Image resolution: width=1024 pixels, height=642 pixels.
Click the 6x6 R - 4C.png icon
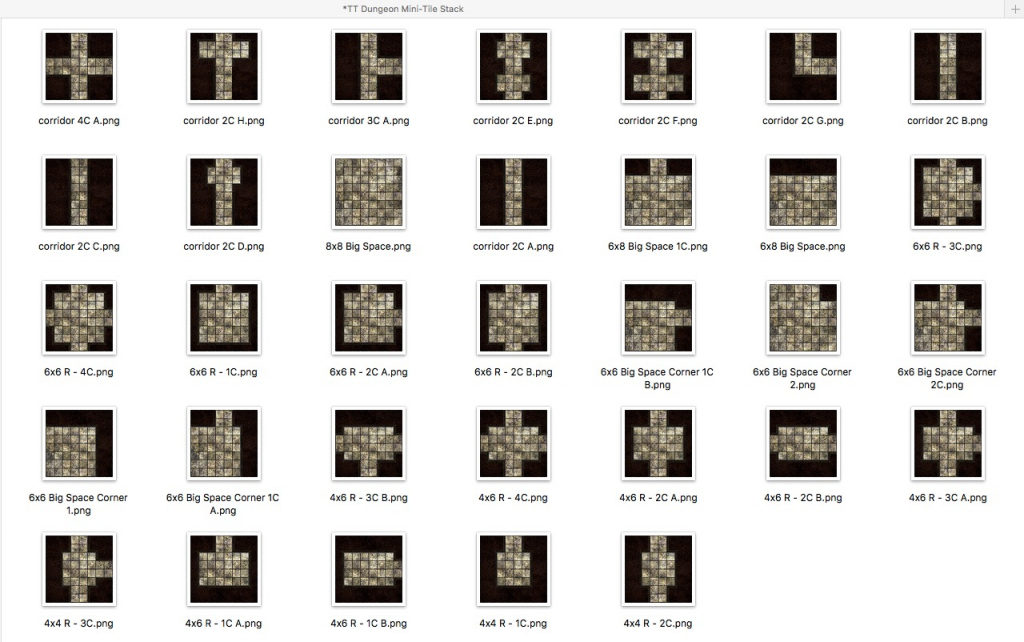click(x=79, y=318)
